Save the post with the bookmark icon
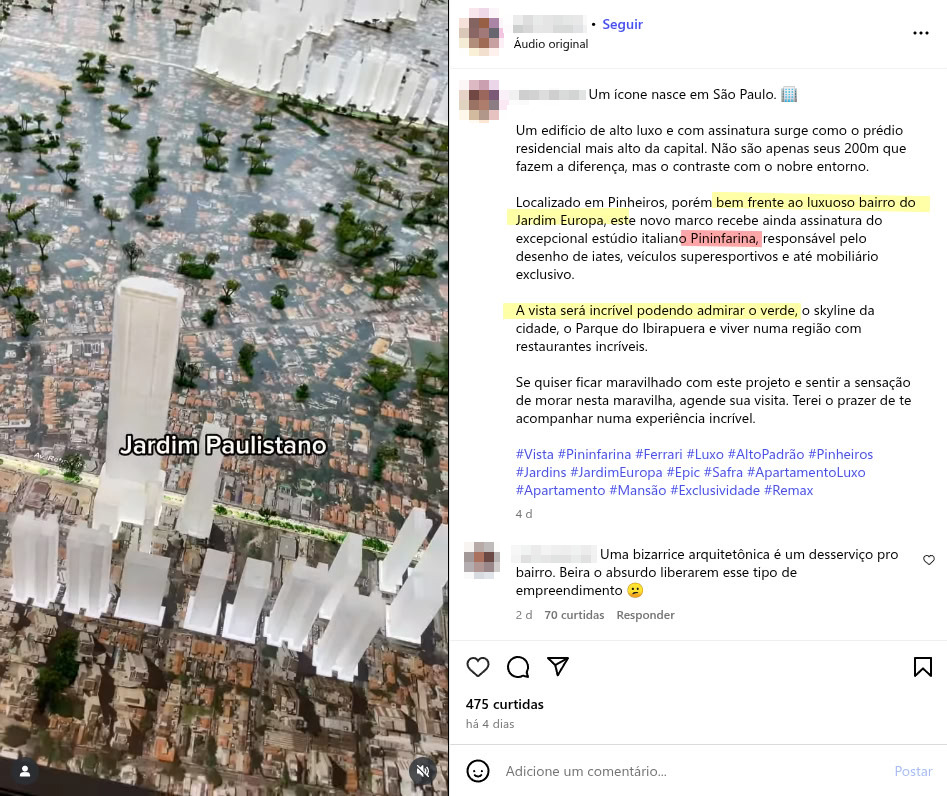Screen dimensions: 947x796 tap(923, 667)
